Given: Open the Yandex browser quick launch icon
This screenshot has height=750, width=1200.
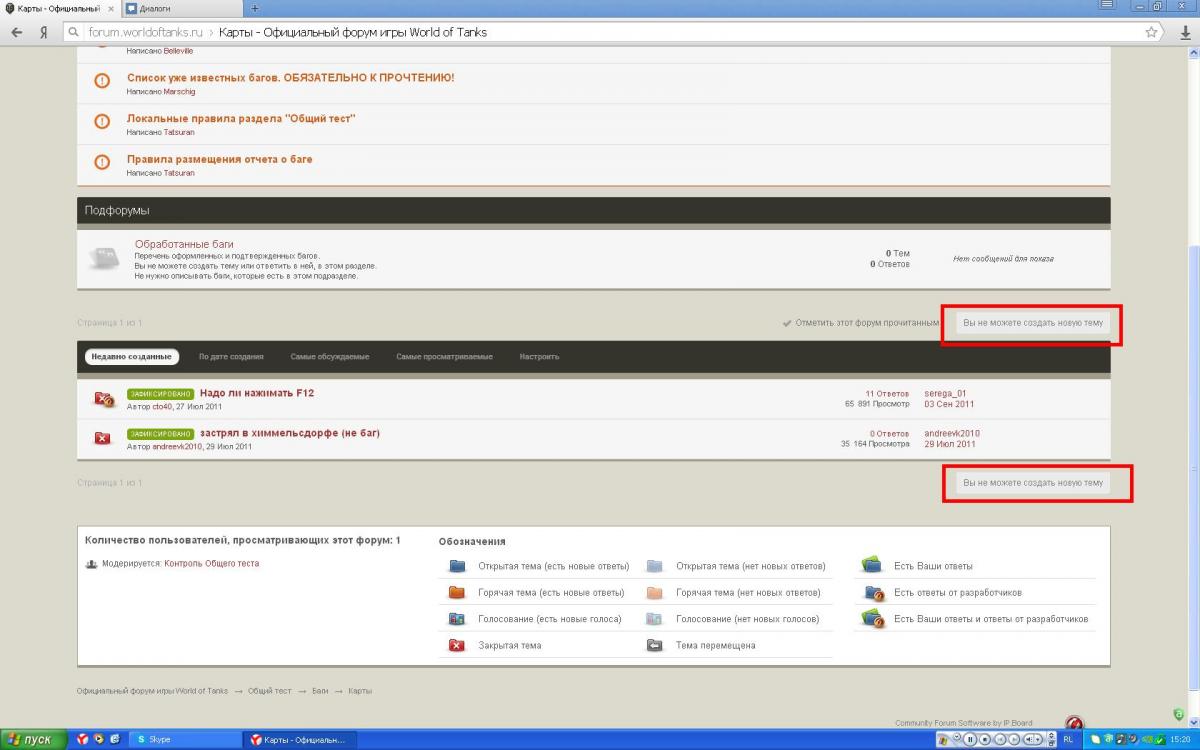Looking at the screenshot, I should tap(83, 740).
